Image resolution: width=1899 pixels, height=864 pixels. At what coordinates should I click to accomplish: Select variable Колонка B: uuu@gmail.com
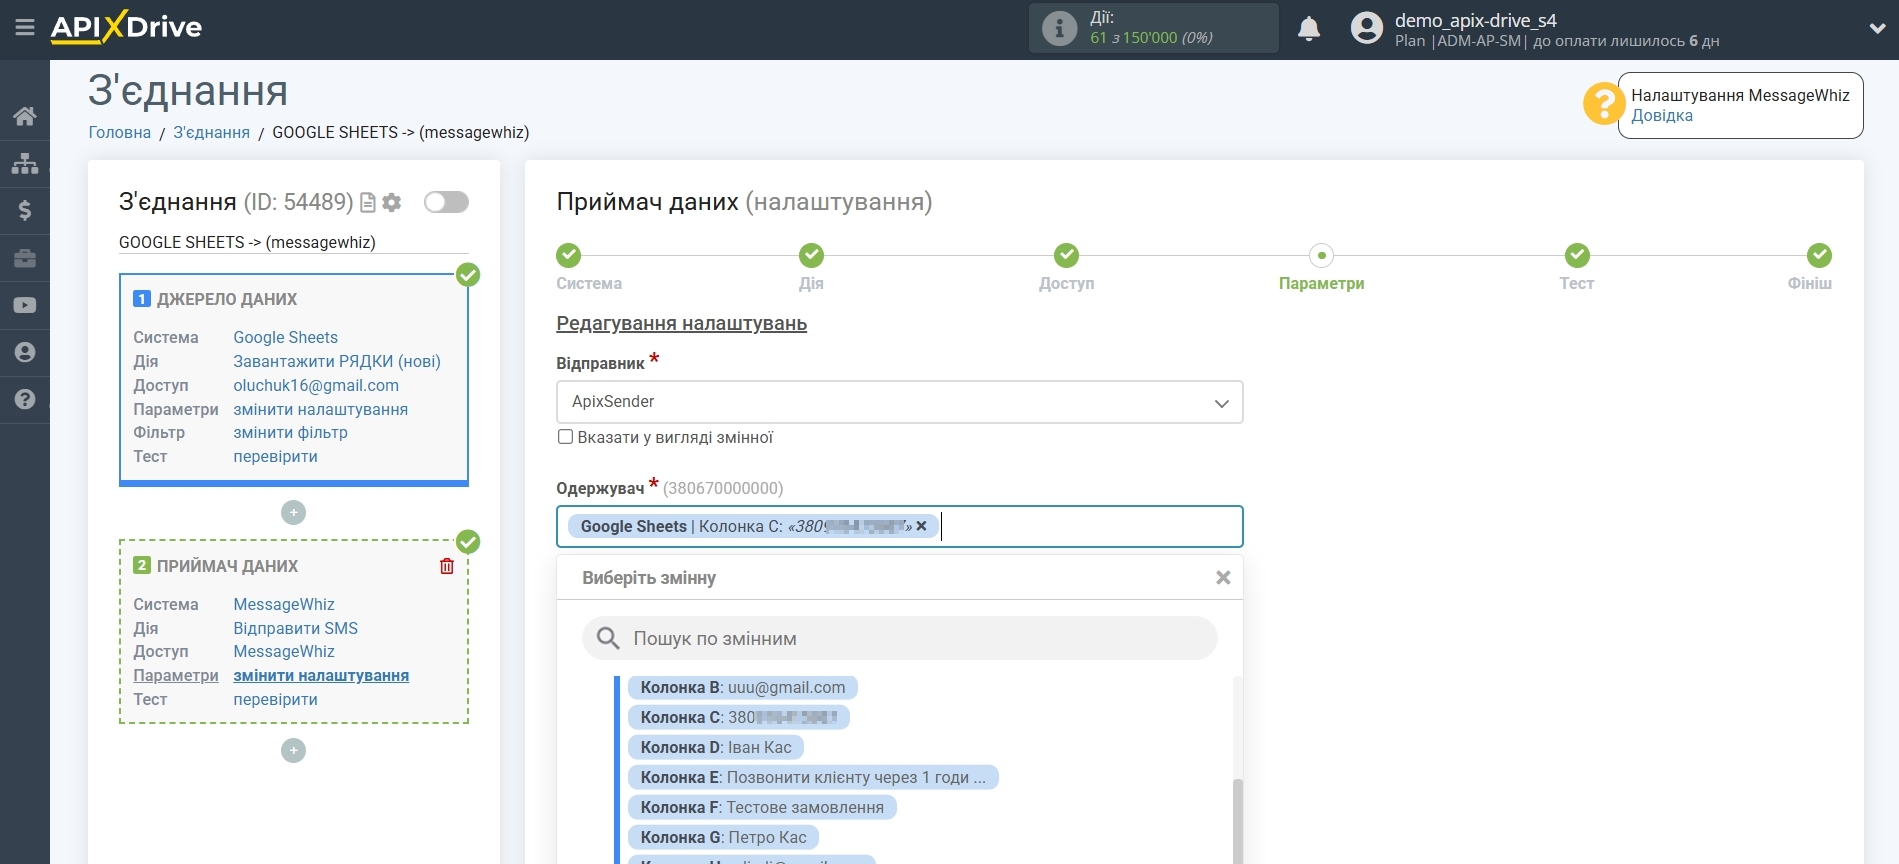click(742, 687)
